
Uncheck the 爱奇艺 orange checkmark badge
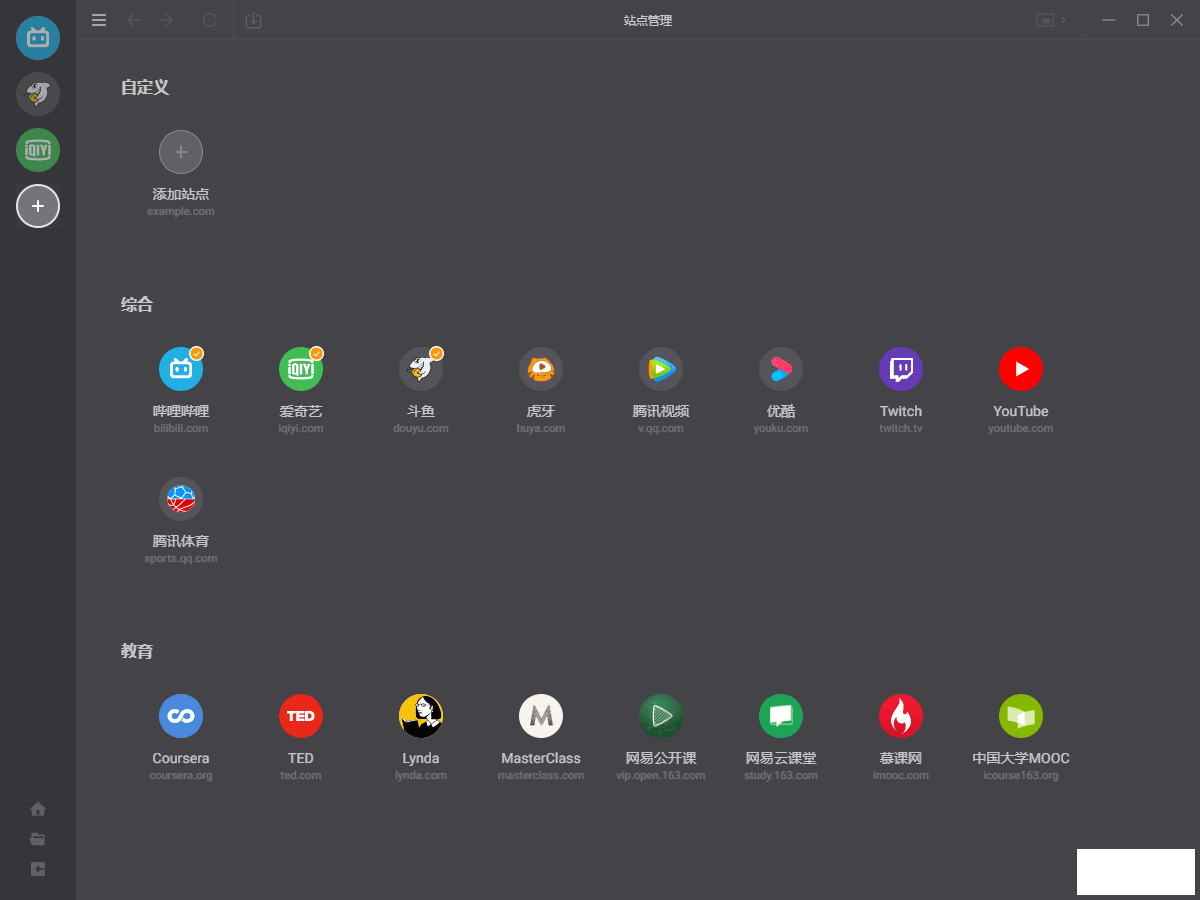317,353
